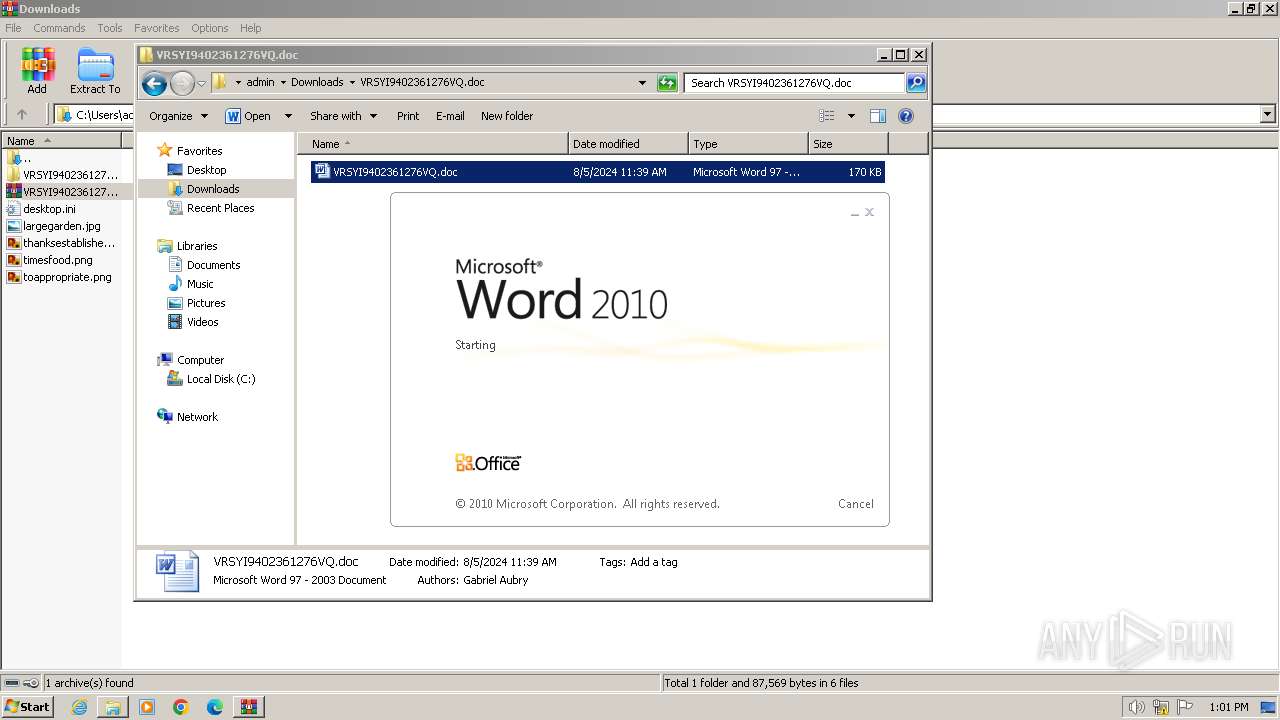This screenshot has width=1280, height=720.
Task: Sort by Type column header
Action: click(x=748, y=144)
